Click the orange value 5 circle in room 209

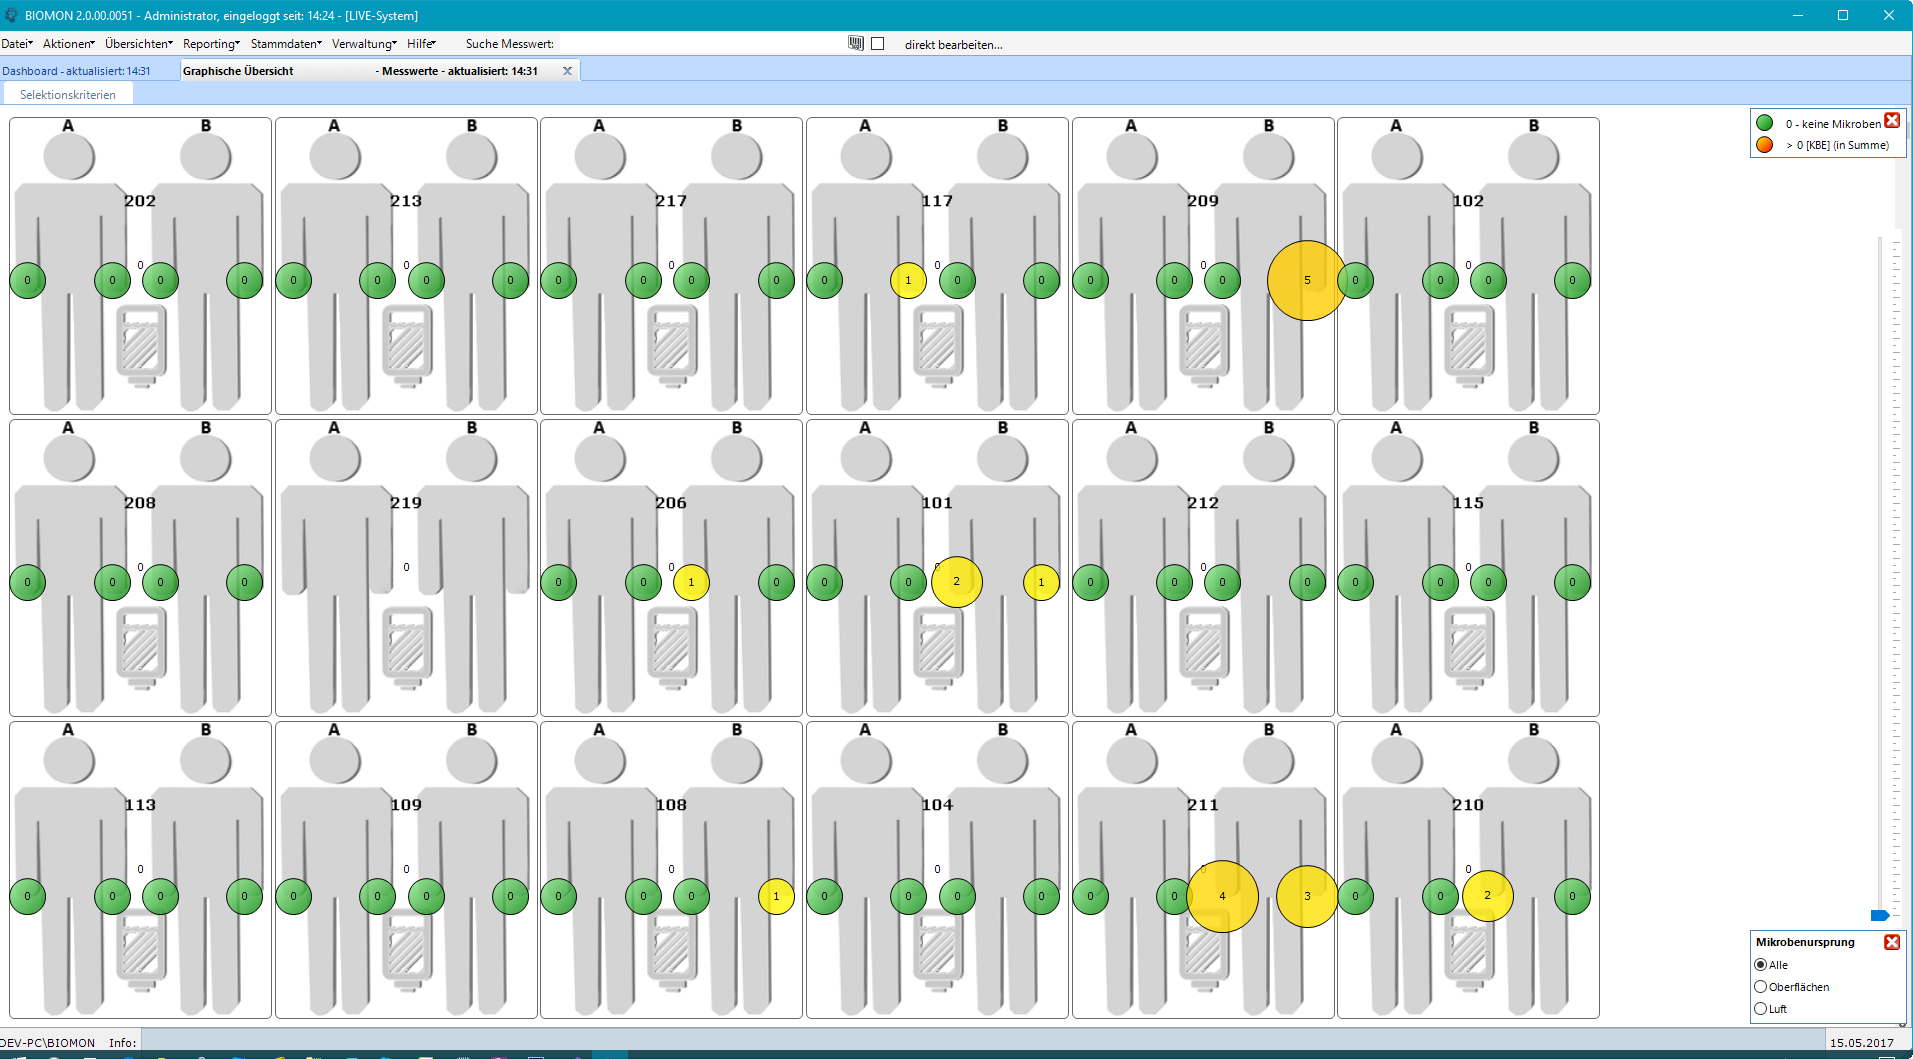pos(1306,280)
